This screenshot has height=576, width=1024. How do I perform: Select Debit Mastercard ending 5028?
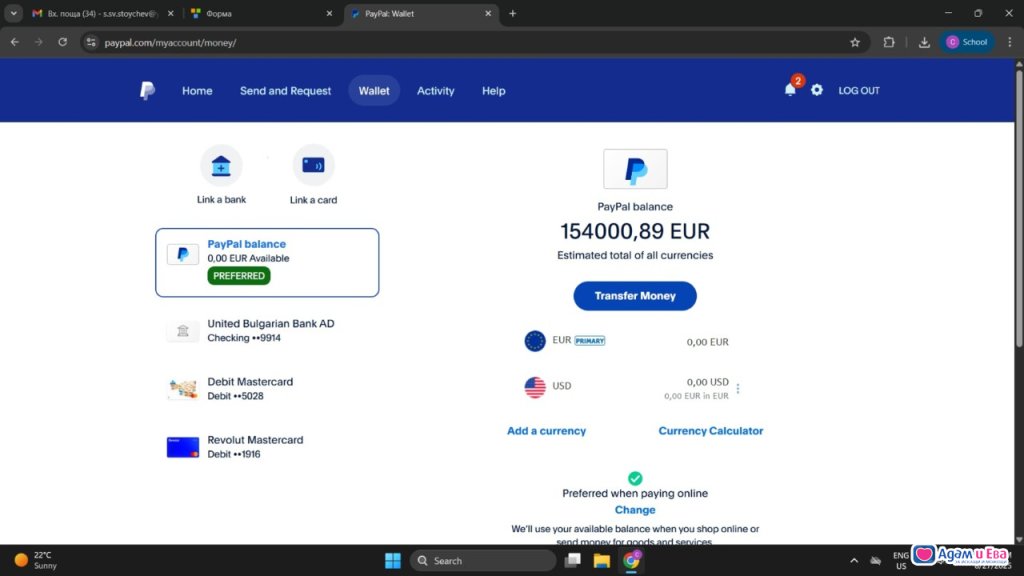point(267,389)
